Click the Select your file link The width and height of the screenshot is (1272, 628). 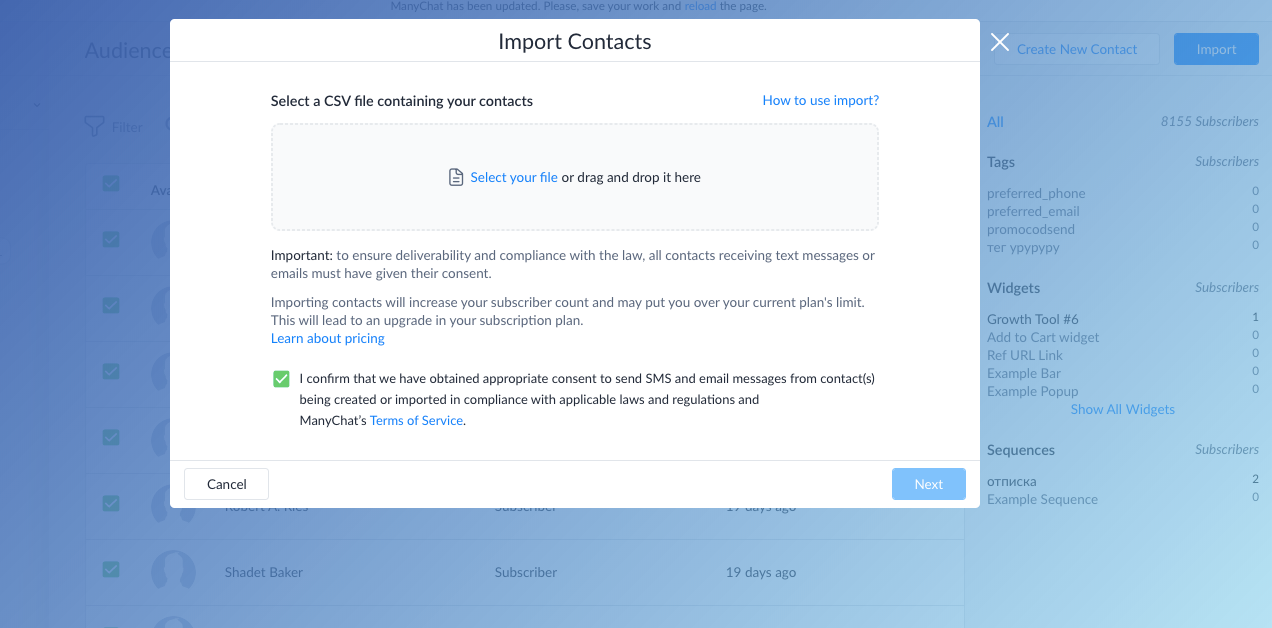coord(514,177)
